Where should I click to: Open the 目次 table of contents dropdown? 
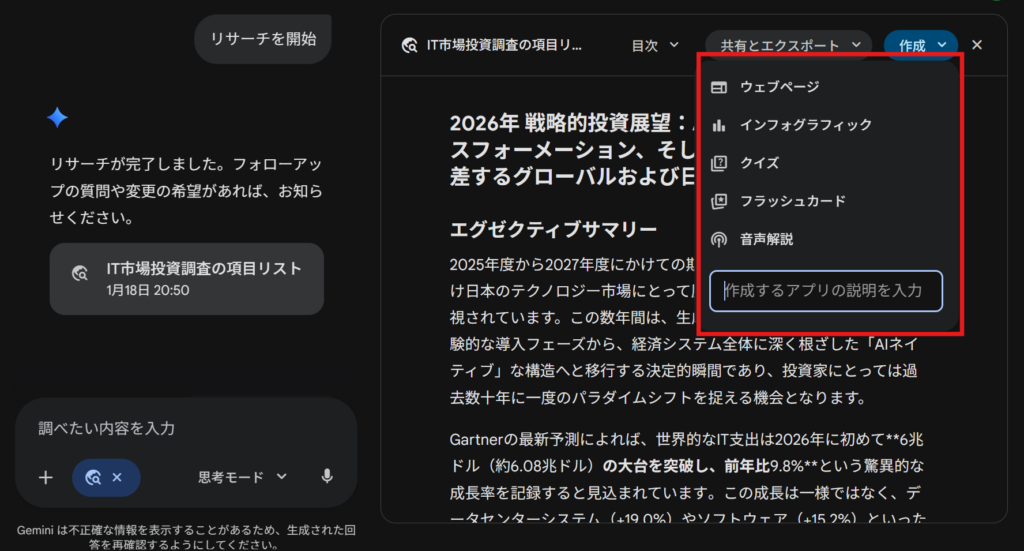(x=655, y=45)
